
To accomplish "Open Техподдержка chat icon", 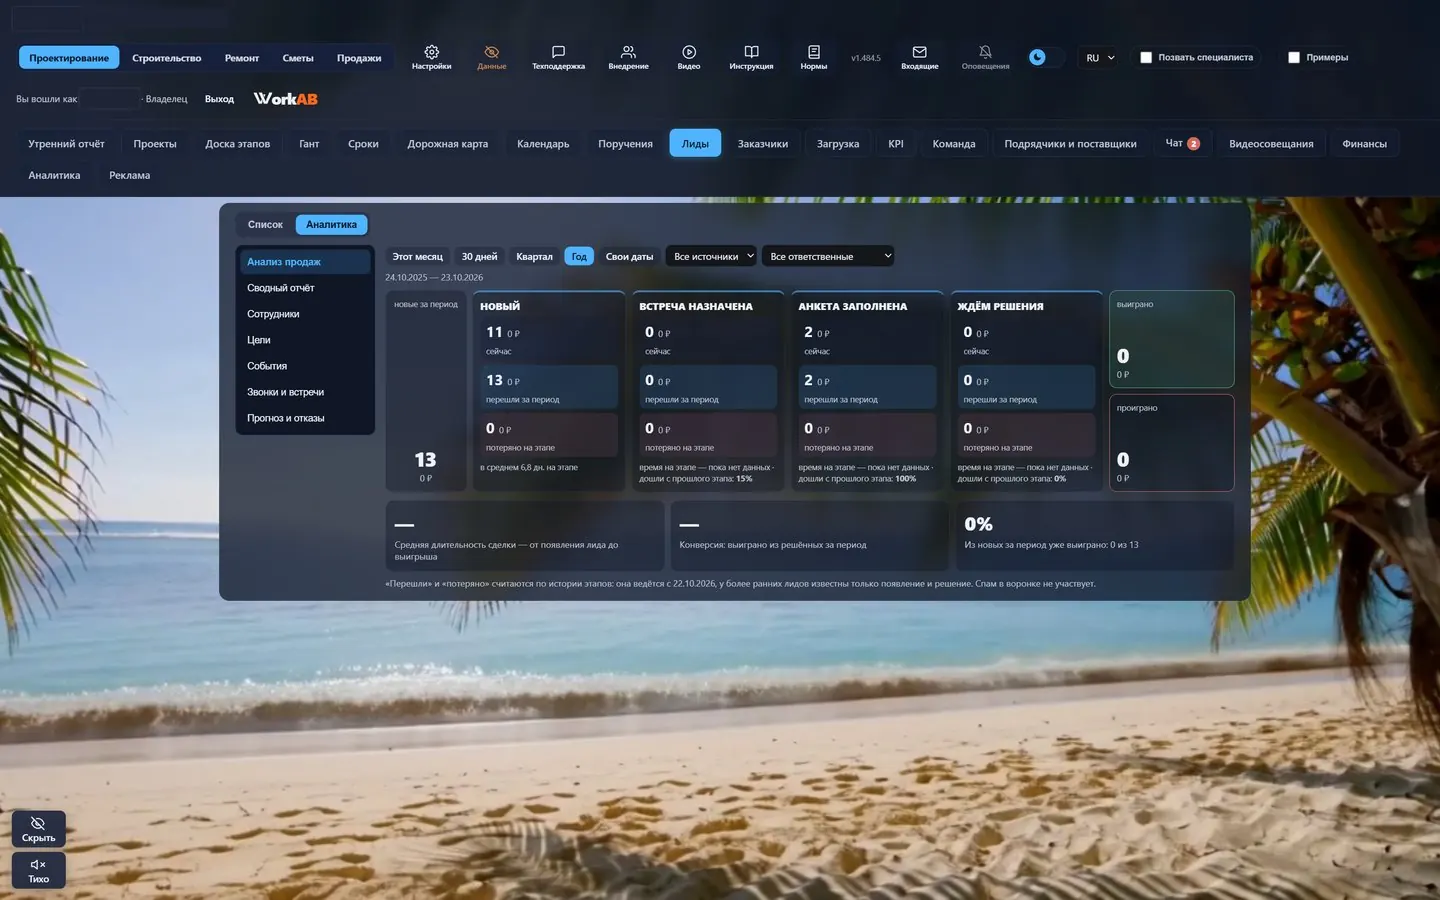I will 558,57.
